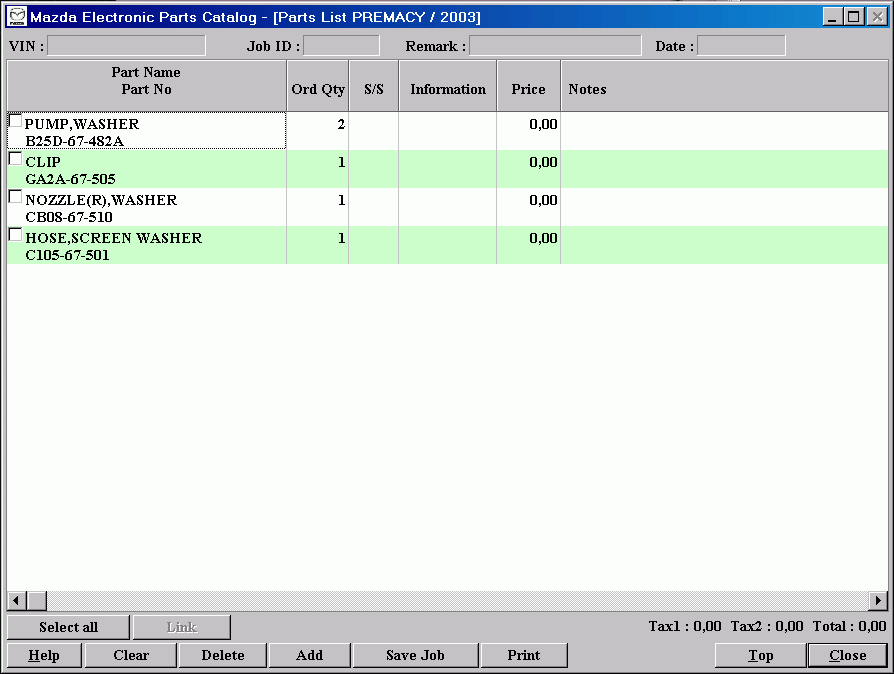
Task: Minimize the Mazda Parts Catalog window
Action: (832, 17)
